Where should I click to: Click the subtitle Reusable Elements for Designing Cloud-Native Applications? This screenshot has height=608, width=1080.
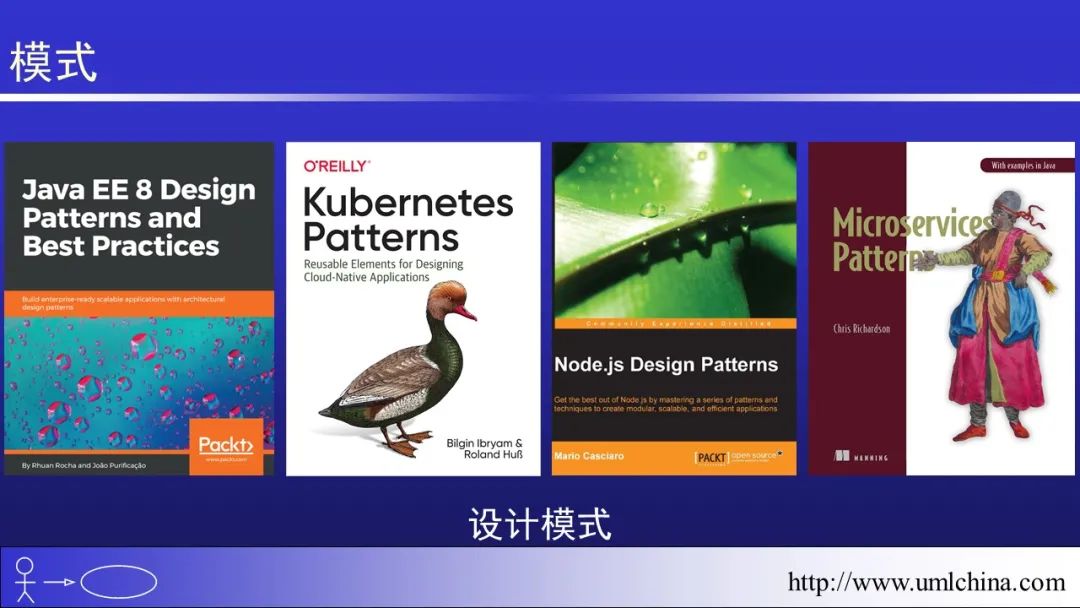[384, 271]
